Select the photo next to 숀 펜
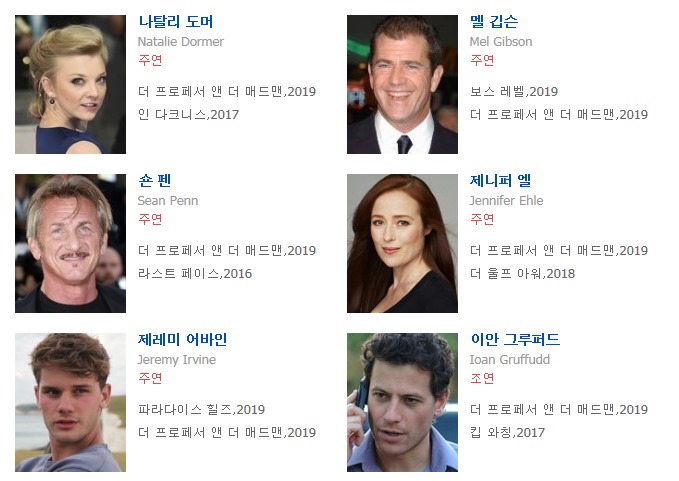Screen dimensions: 679x481 pyautogui.click(x=70, y=243)
